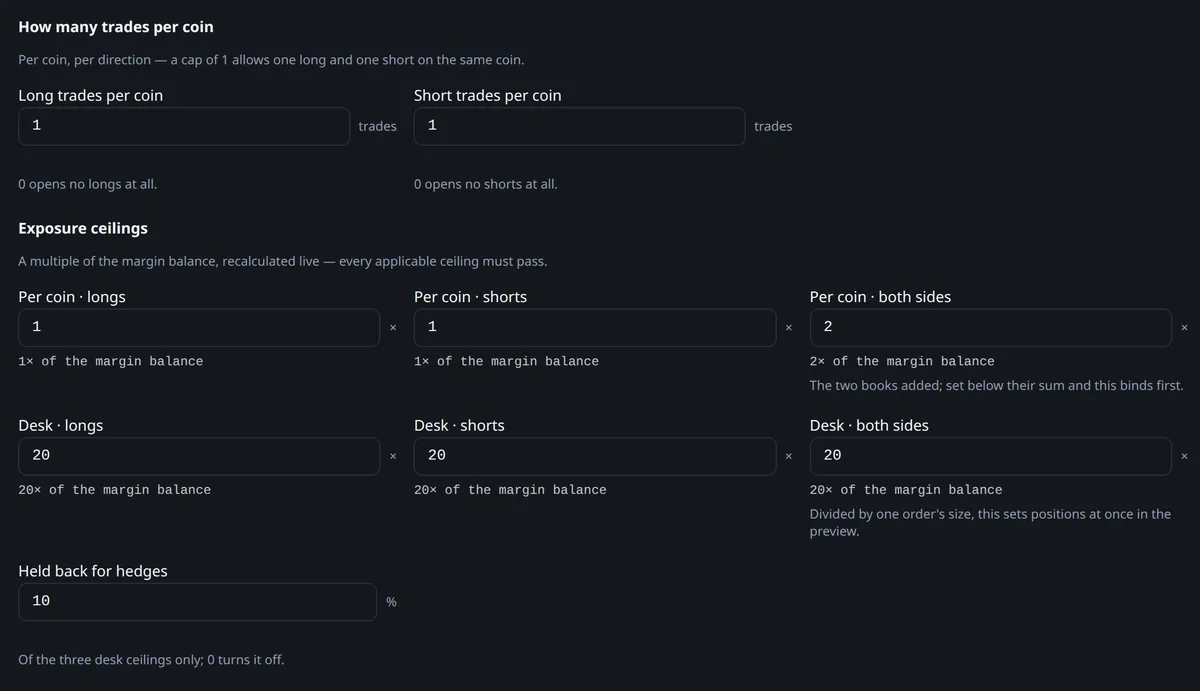Click the 'Desk · longs' label
Image resolution: width=1200 pixels, height=691 pixels.
(61, 425)
